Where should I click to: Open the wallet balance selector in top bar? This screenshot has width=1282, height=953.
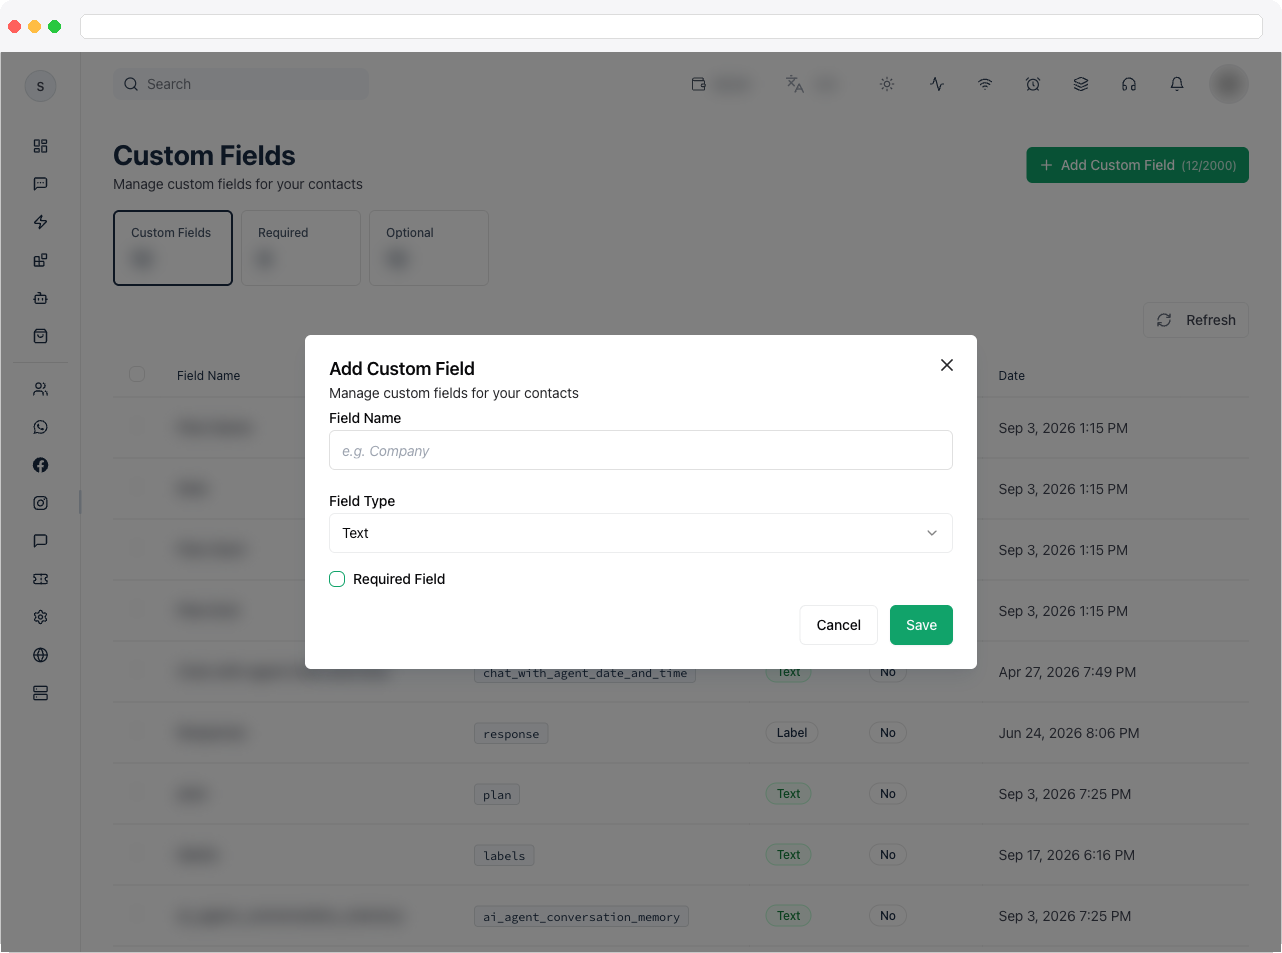coord(721,84)
